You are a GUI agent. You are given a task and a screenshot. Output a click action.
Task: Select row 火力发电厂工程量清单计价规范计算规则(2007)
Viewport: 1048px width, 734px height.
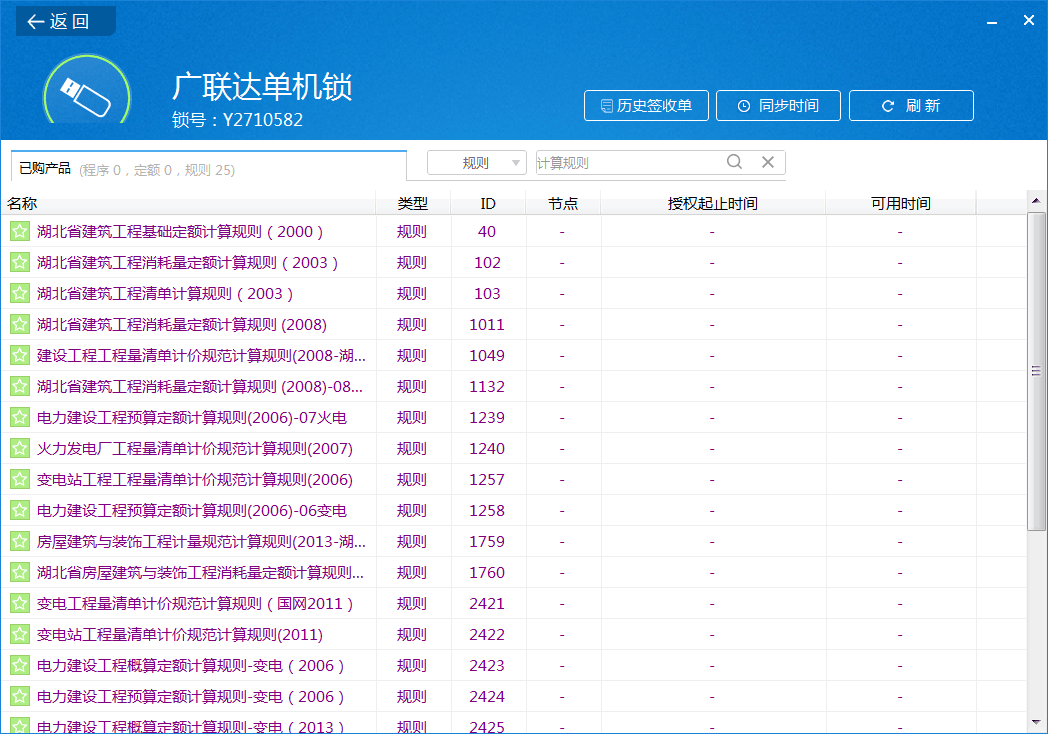(x=513, y=448)
